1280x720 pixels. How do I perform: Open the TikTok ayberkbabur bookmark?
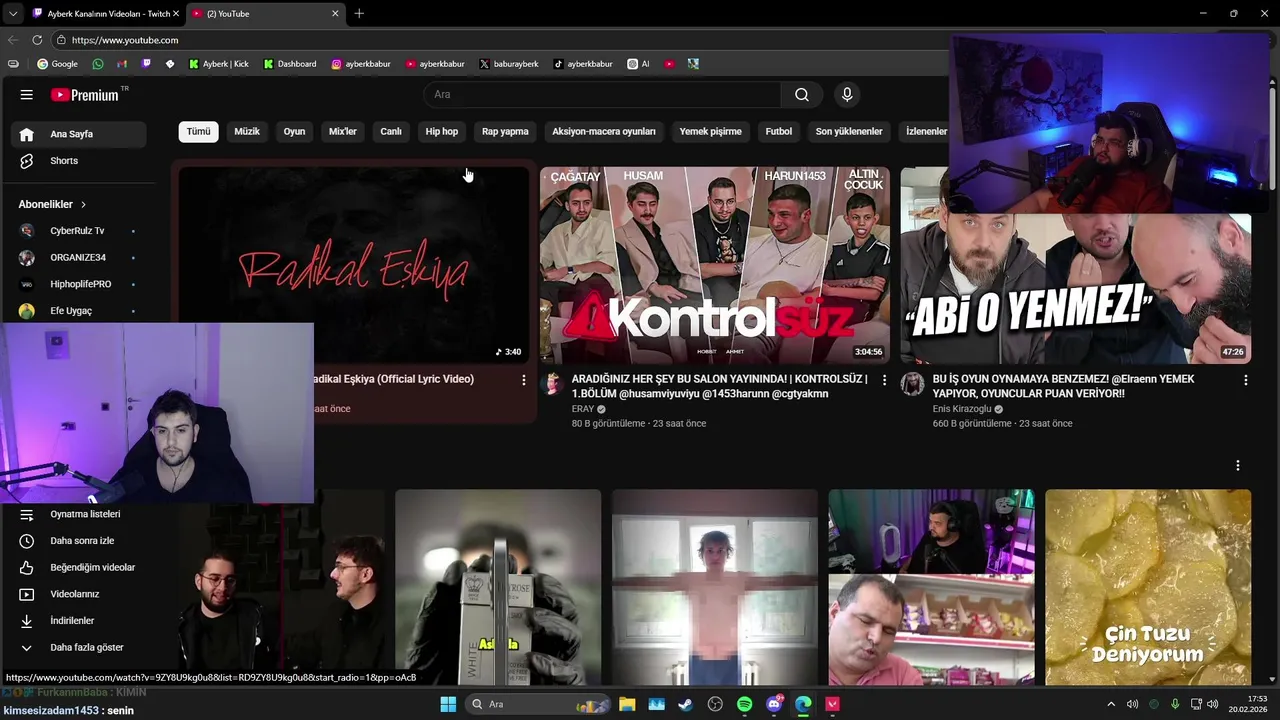(583, 64)
